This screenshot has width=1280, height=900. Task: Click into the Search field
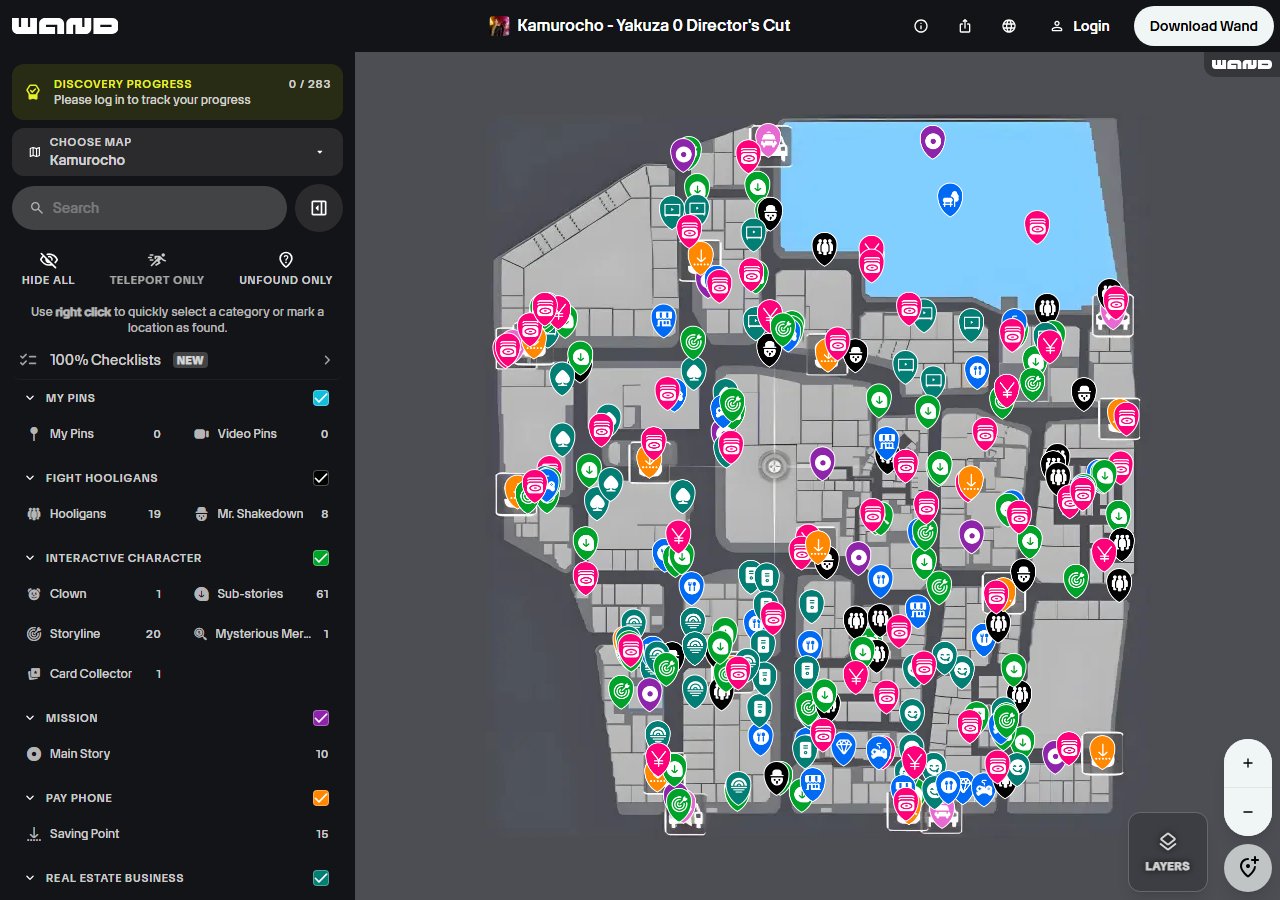tap(150, 208)
